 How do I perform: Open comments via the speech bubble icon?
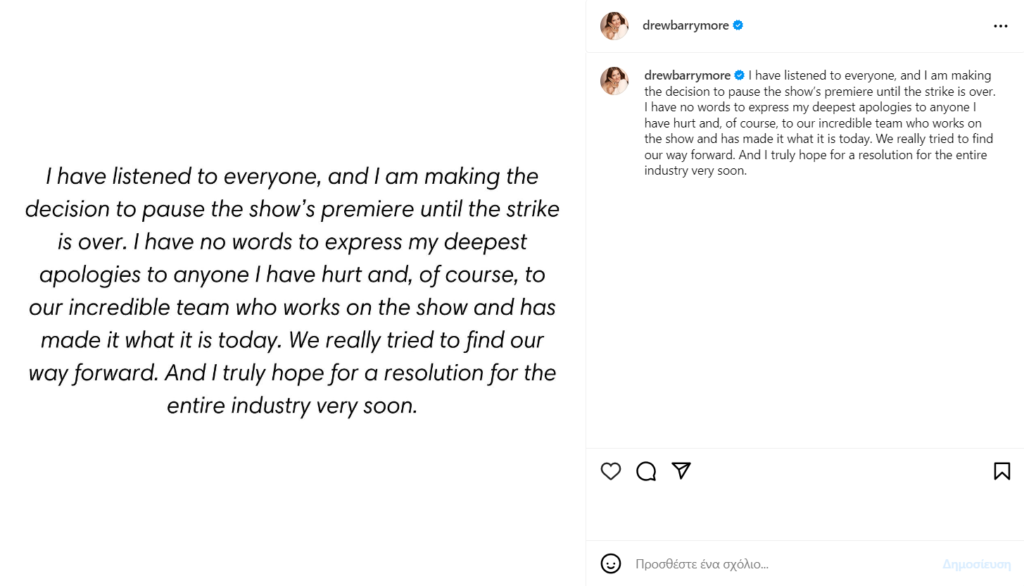click(646, 471)
